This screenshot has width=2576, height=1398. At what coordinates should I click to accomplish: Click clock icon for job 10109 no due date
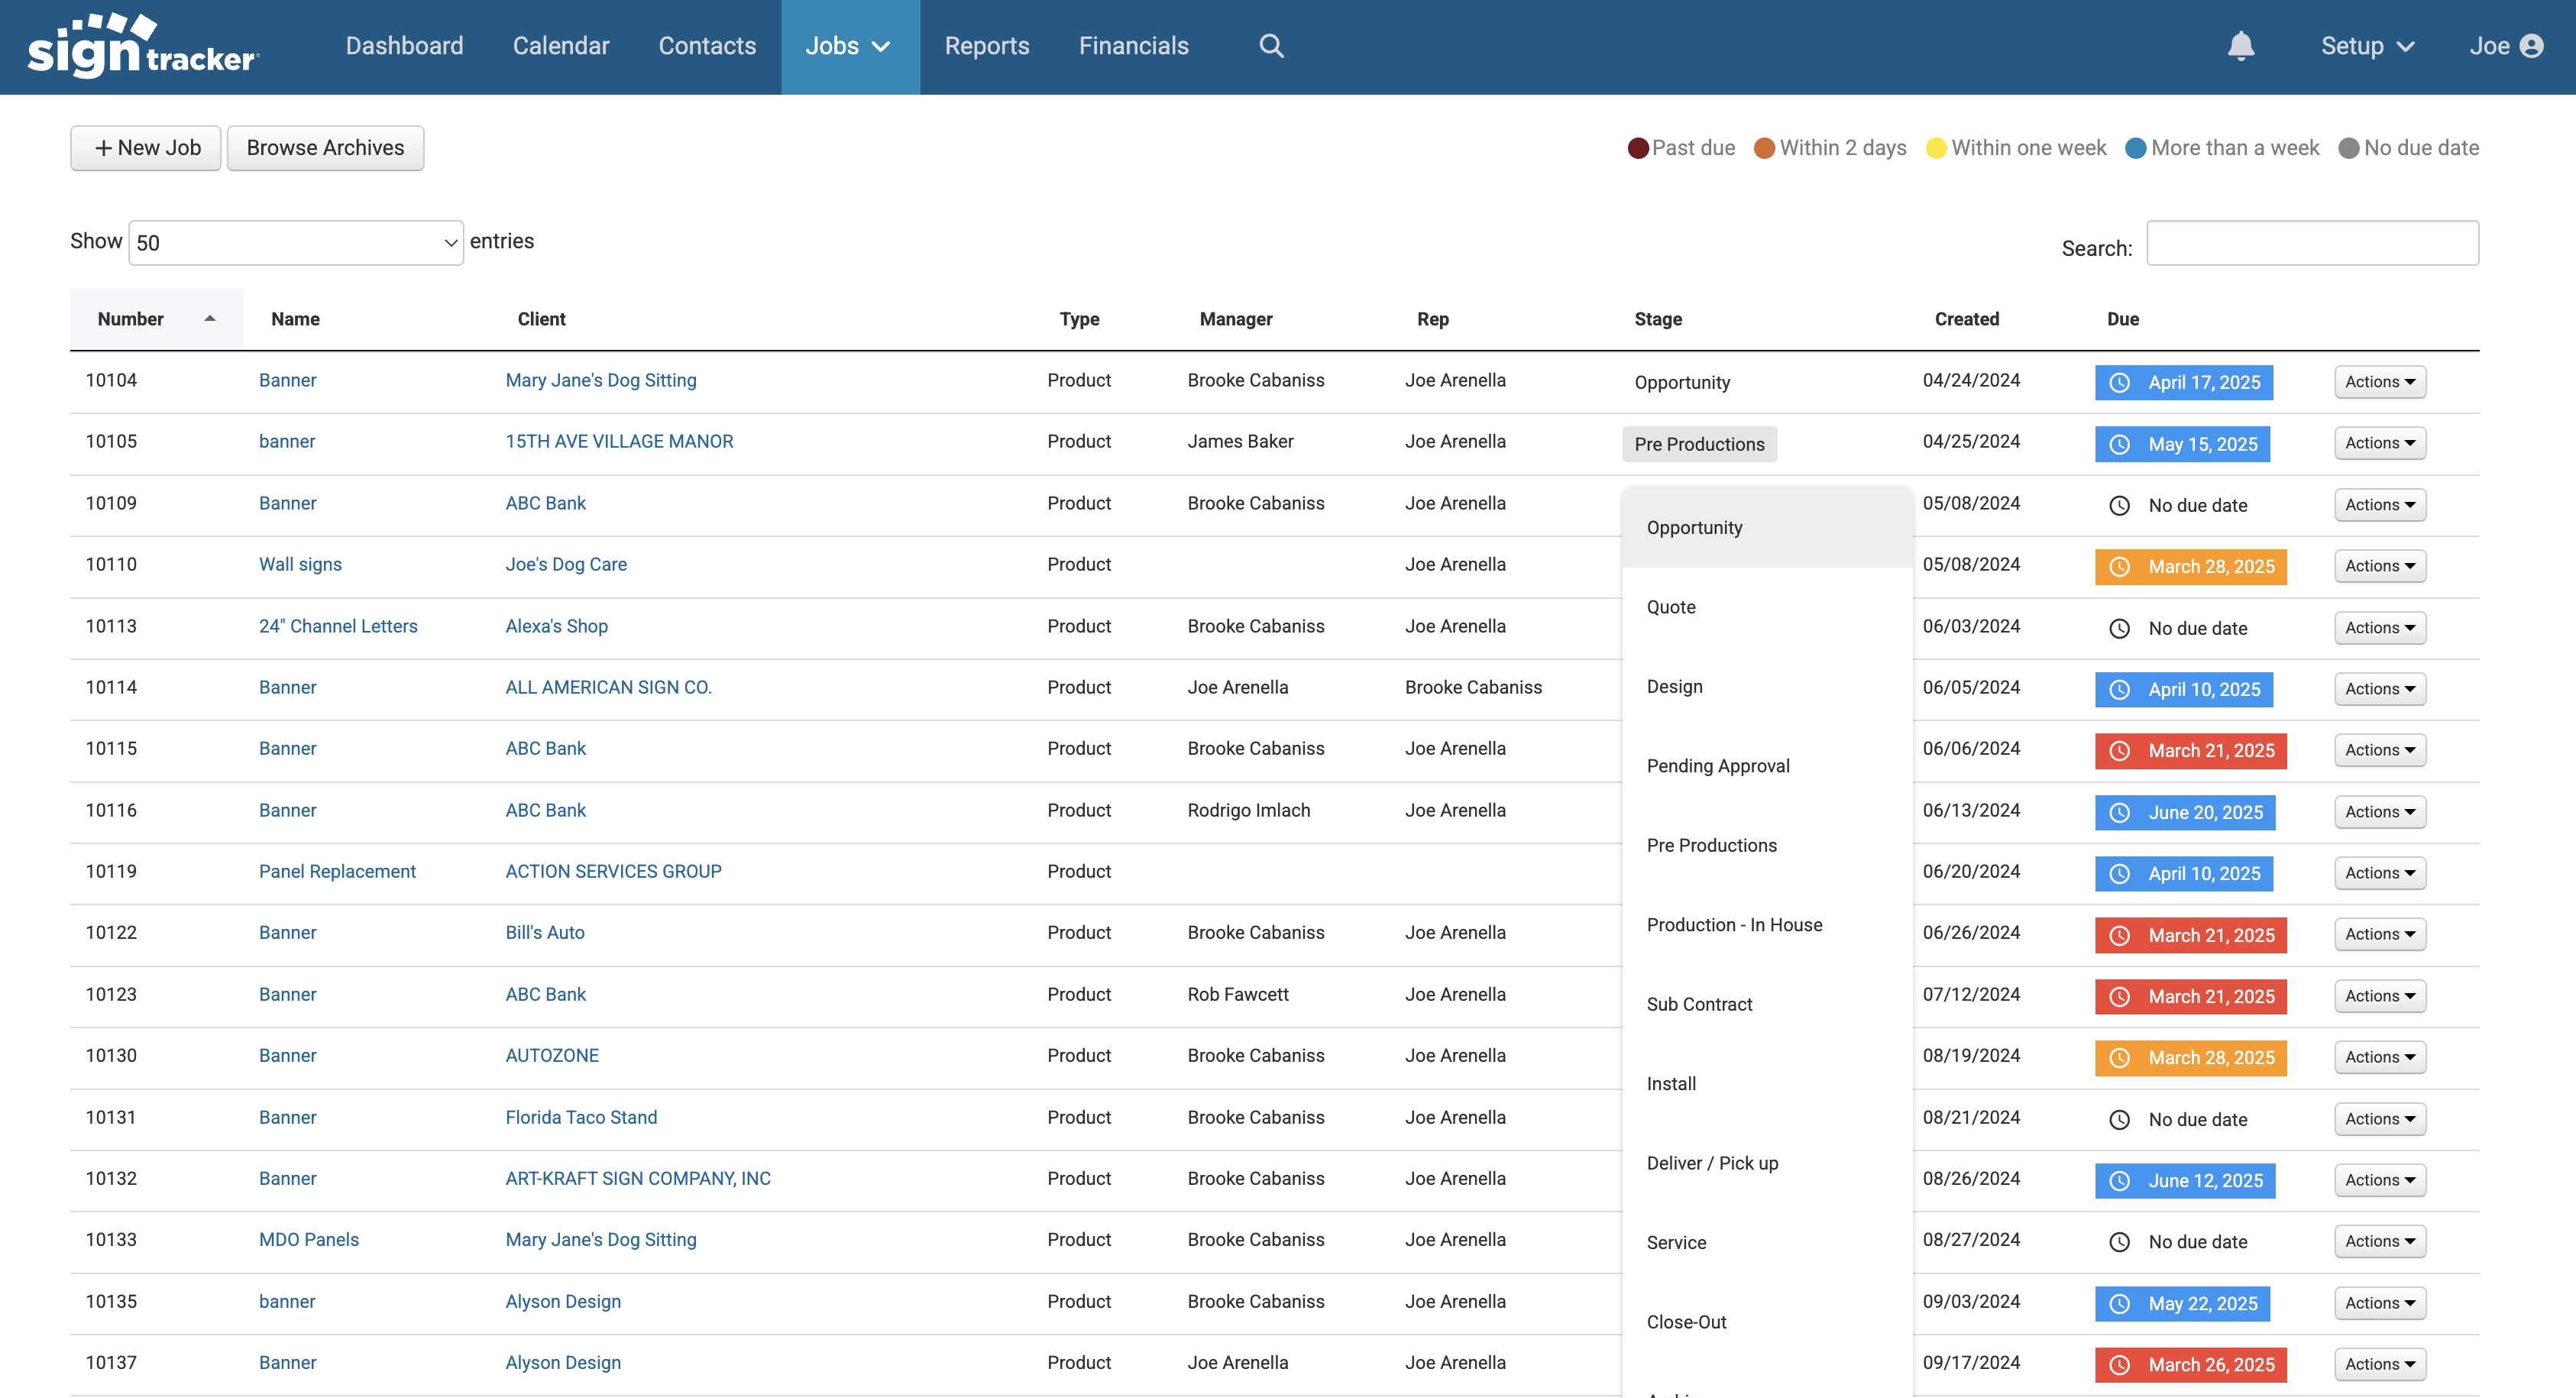(x=2119, y=506)
